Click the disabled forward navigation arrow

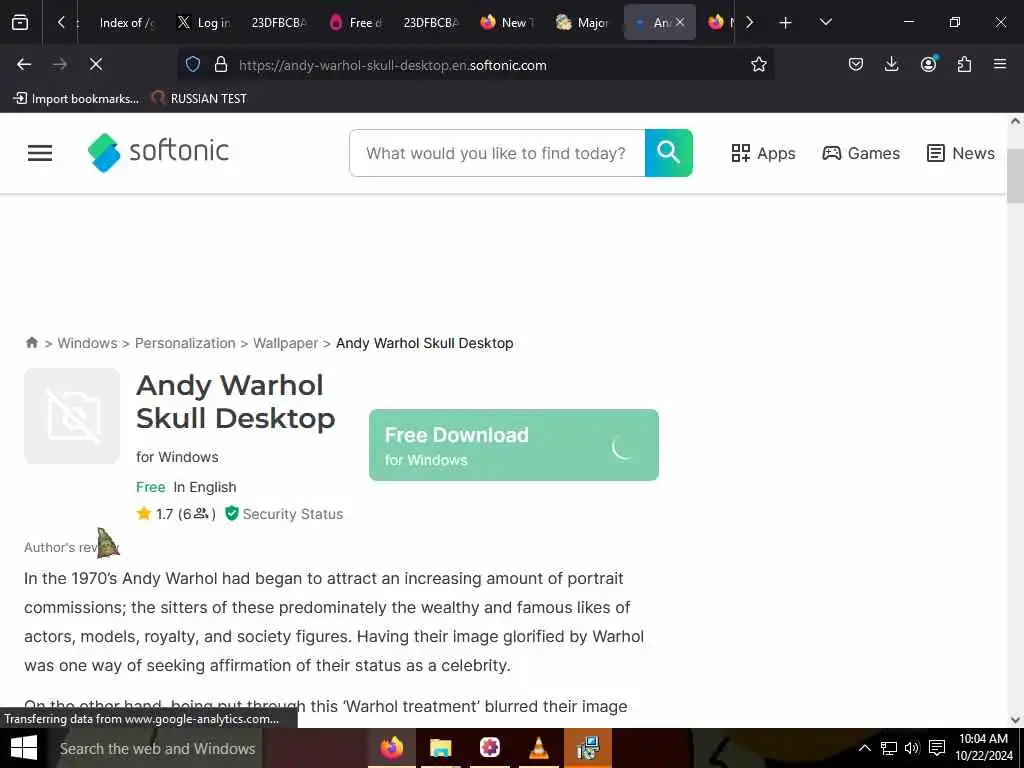pos(60,64)
